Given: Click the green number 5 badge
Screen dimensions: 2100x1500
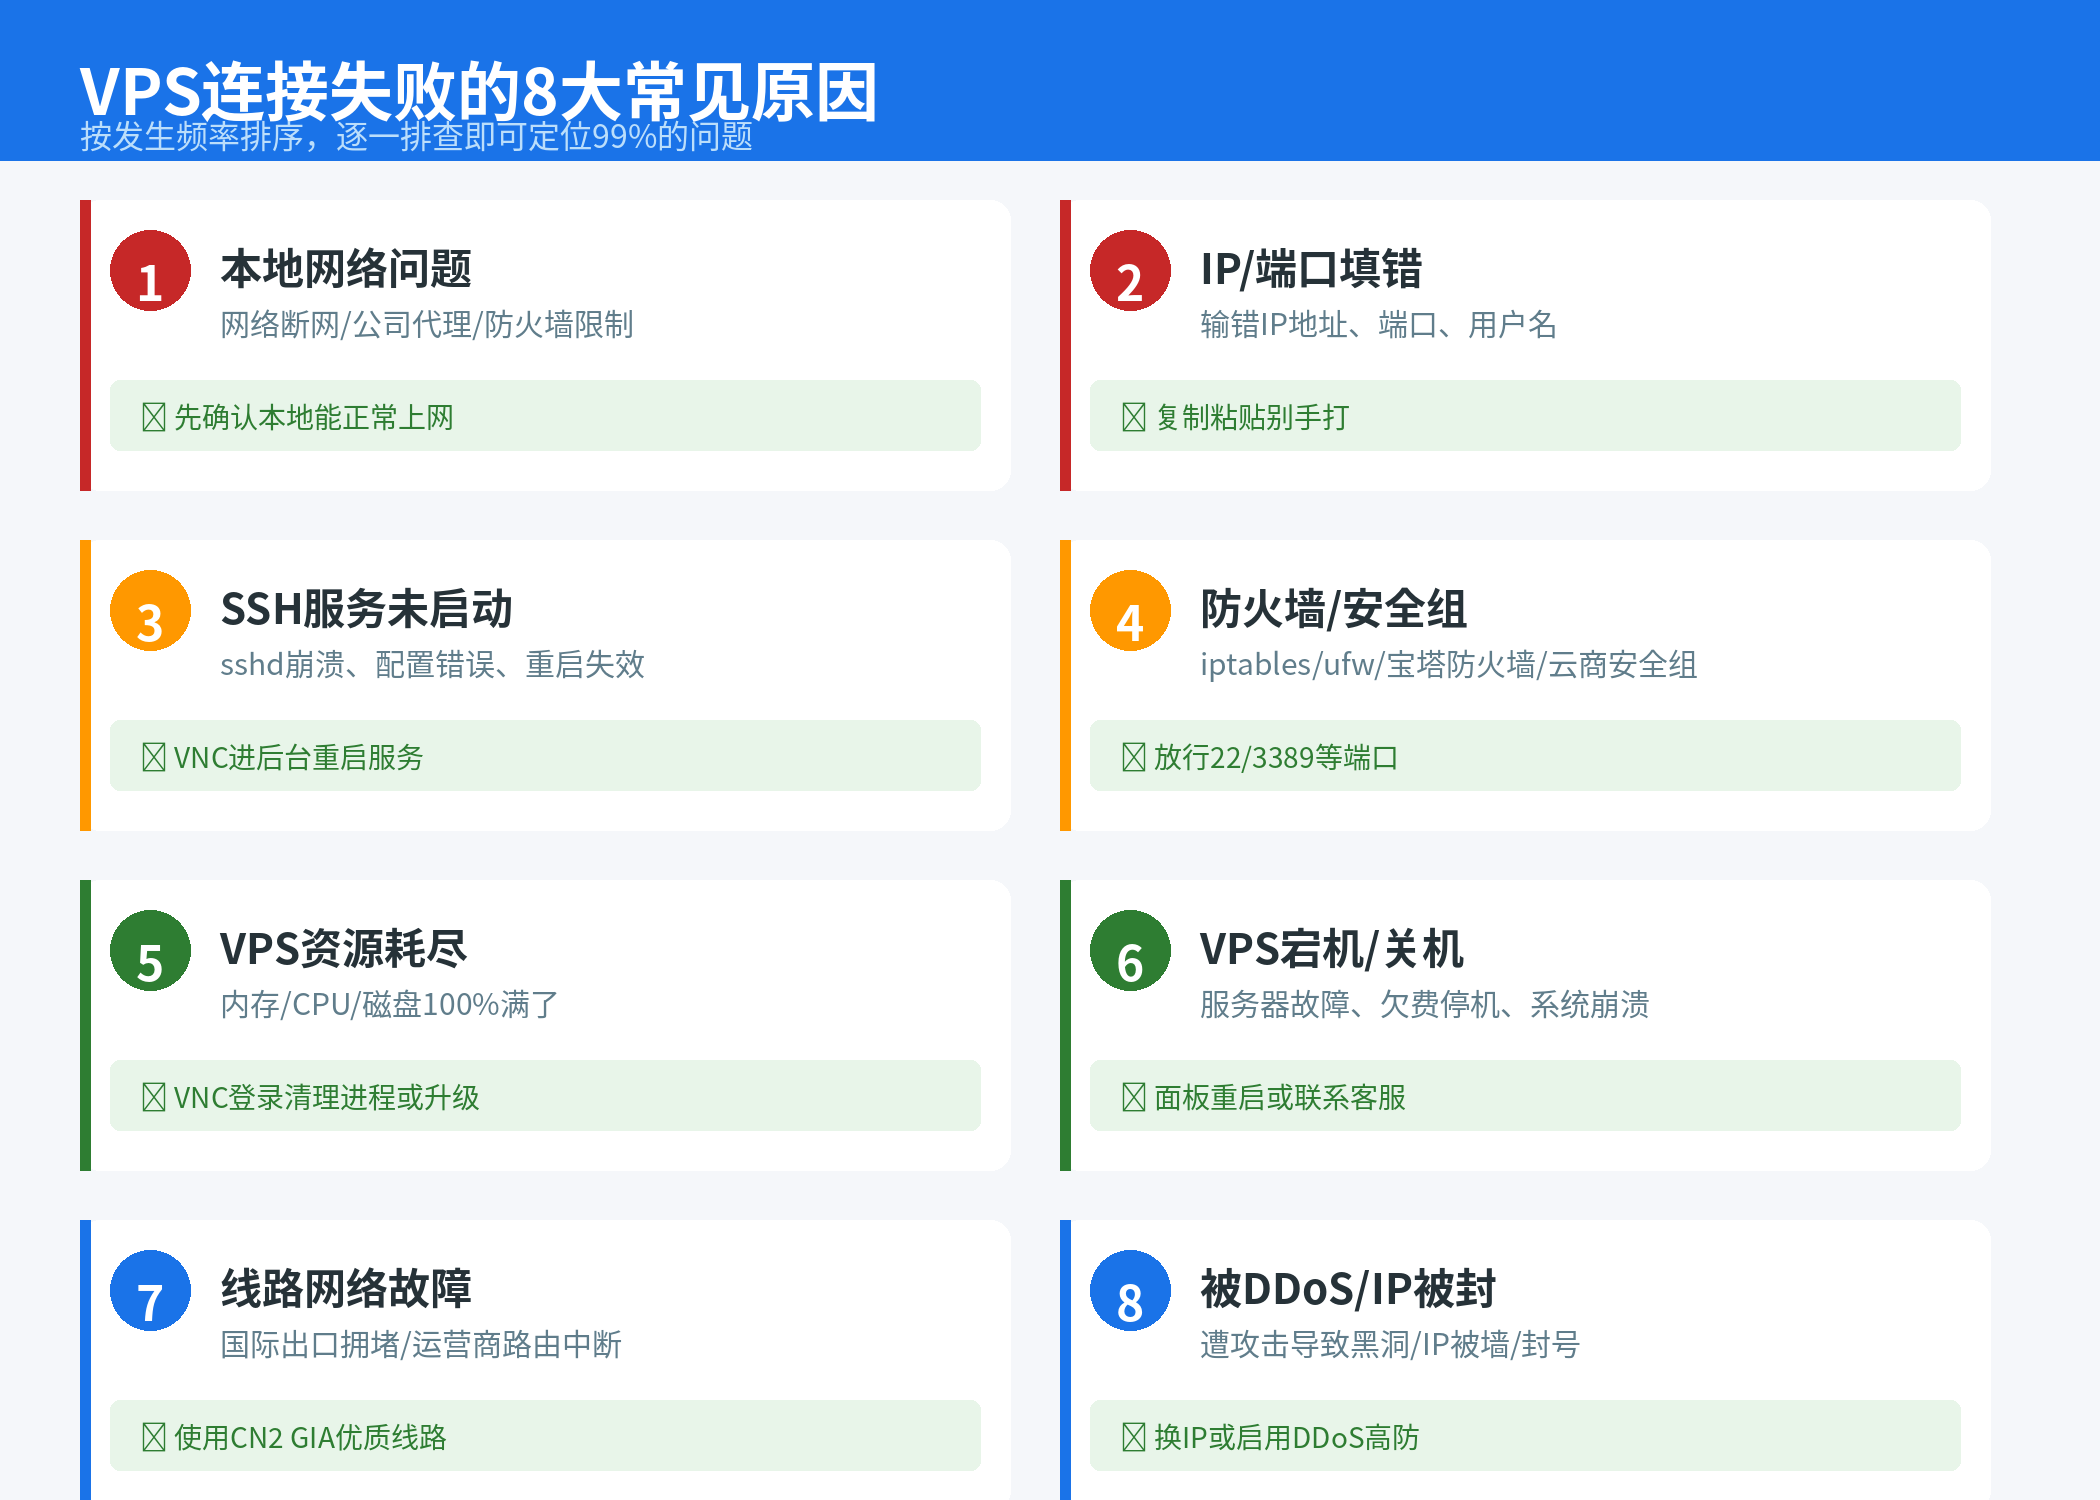Looking at the screenshot, I should [150, 951].
